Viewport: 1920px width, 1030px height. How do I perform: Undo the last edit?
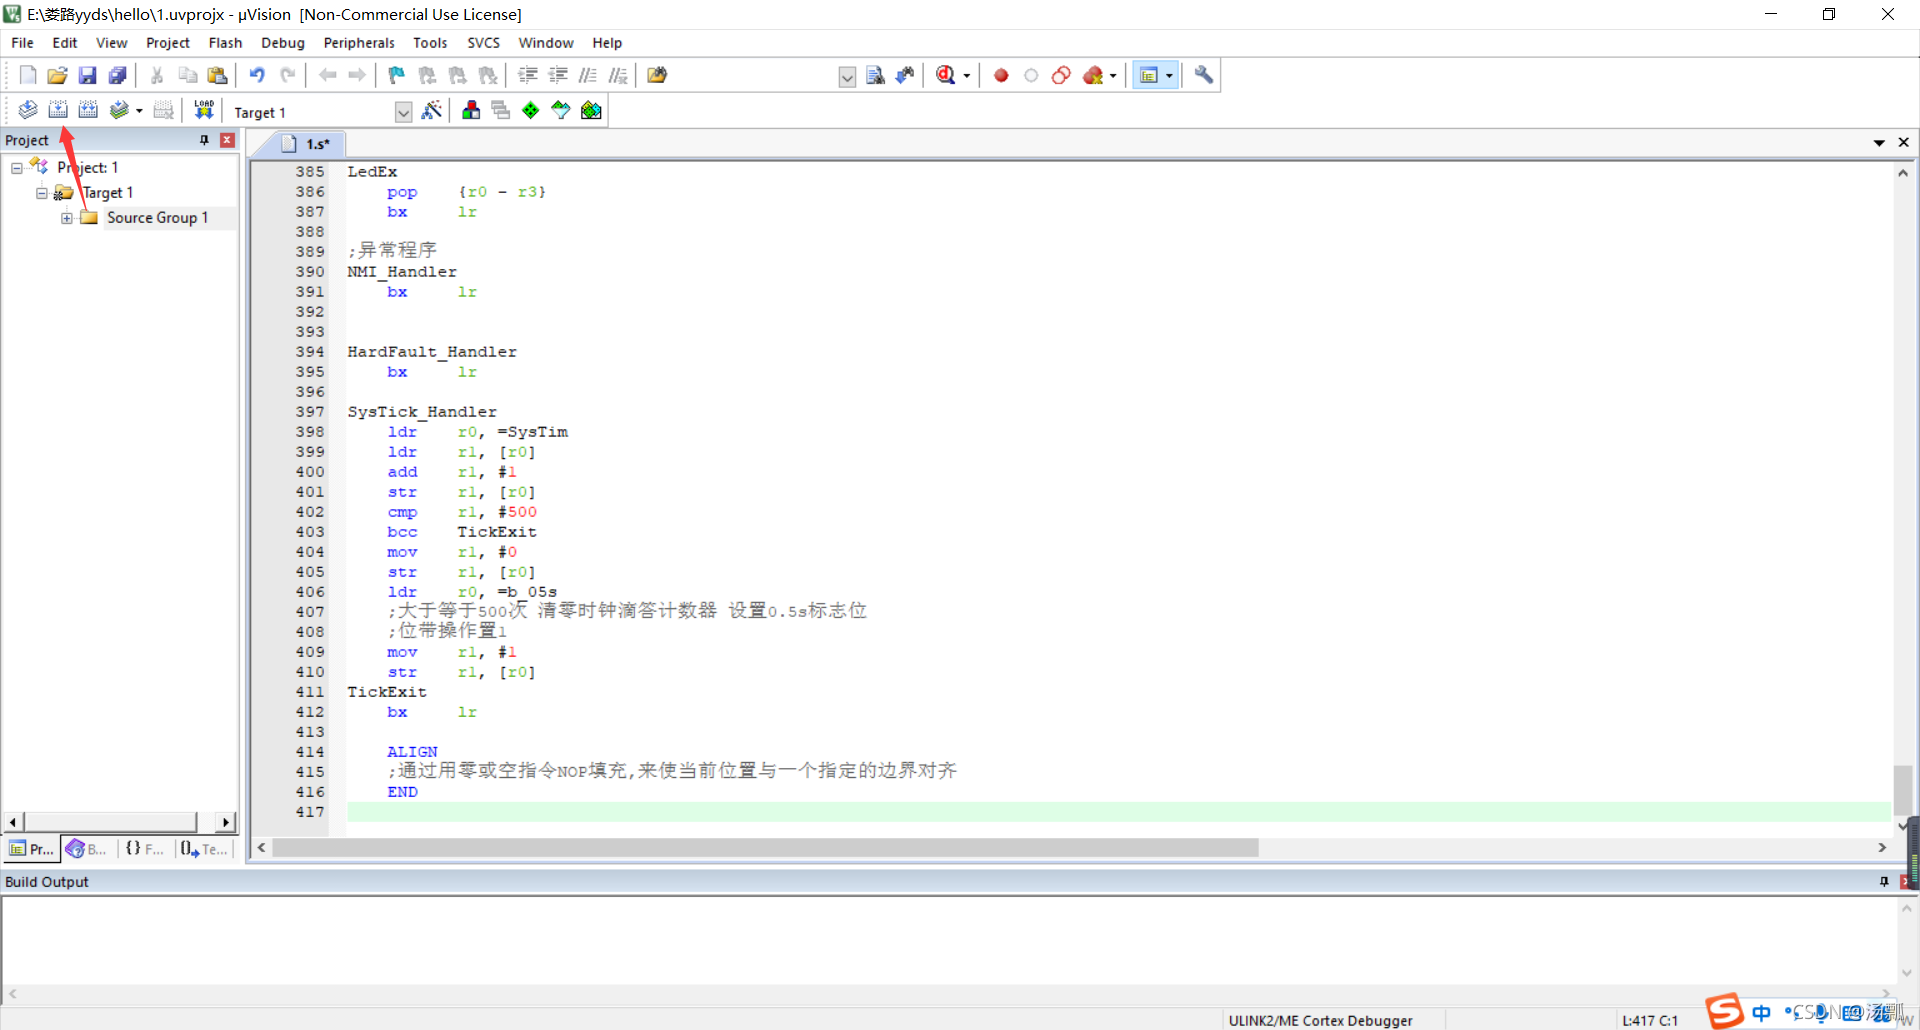click(257, 75)
